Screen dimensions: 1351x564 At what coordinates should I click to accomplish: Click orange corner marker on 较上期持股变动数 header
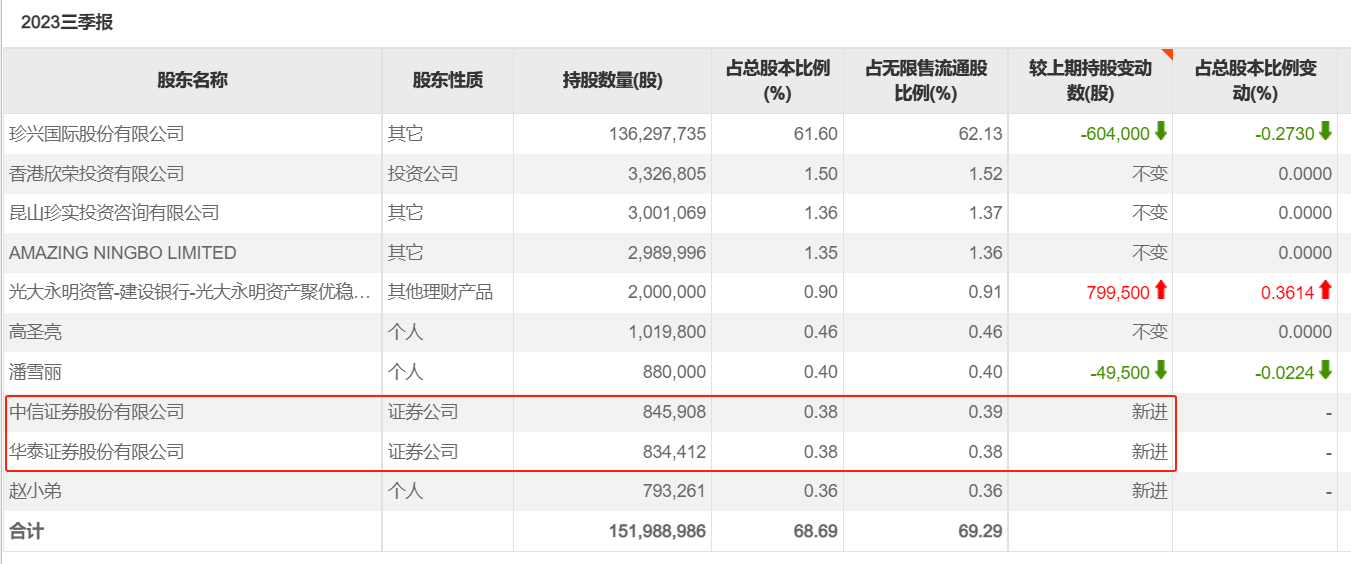(x=1166, y=54)
